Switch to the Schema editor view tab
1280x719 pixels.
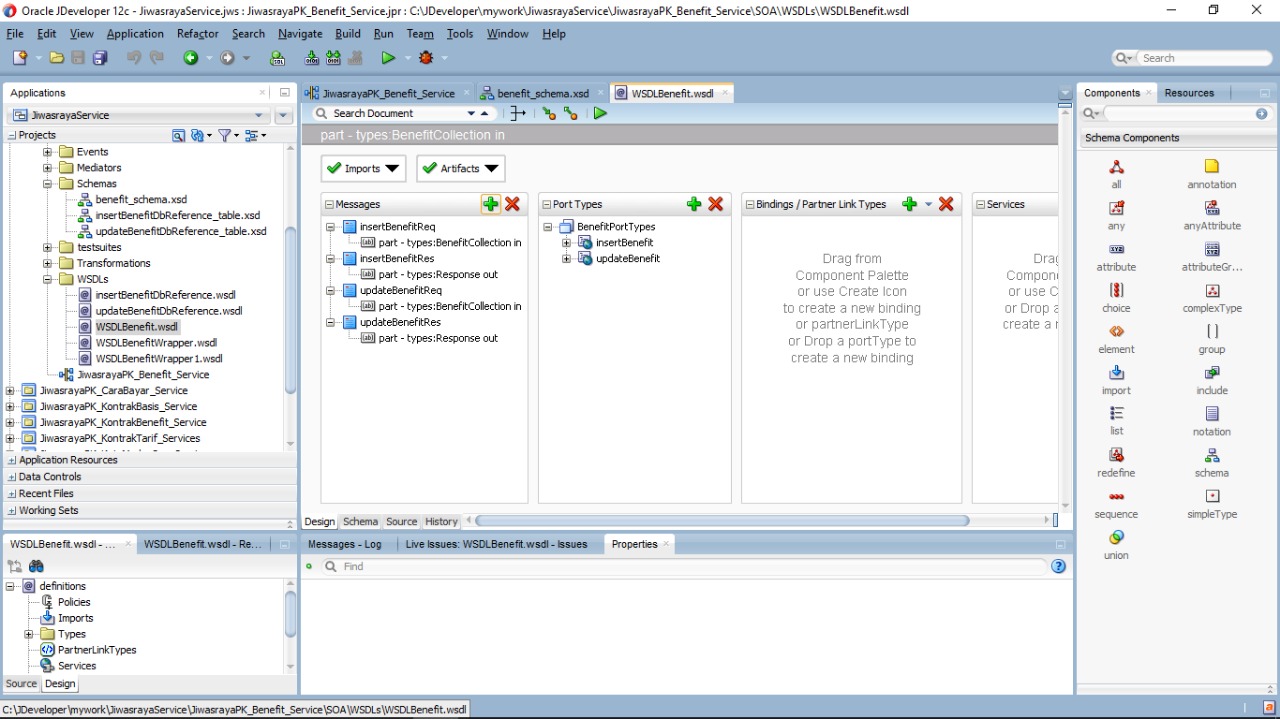360,521
